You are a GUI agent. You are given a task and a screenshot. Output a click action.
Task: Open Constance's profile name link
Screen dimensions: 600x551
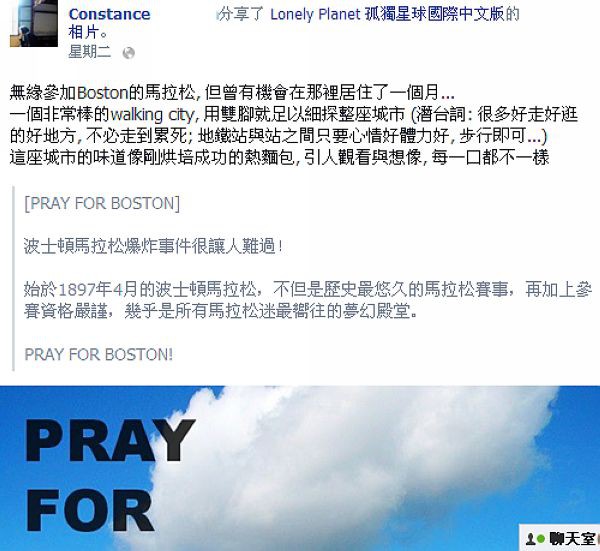(x=109, y=14)
